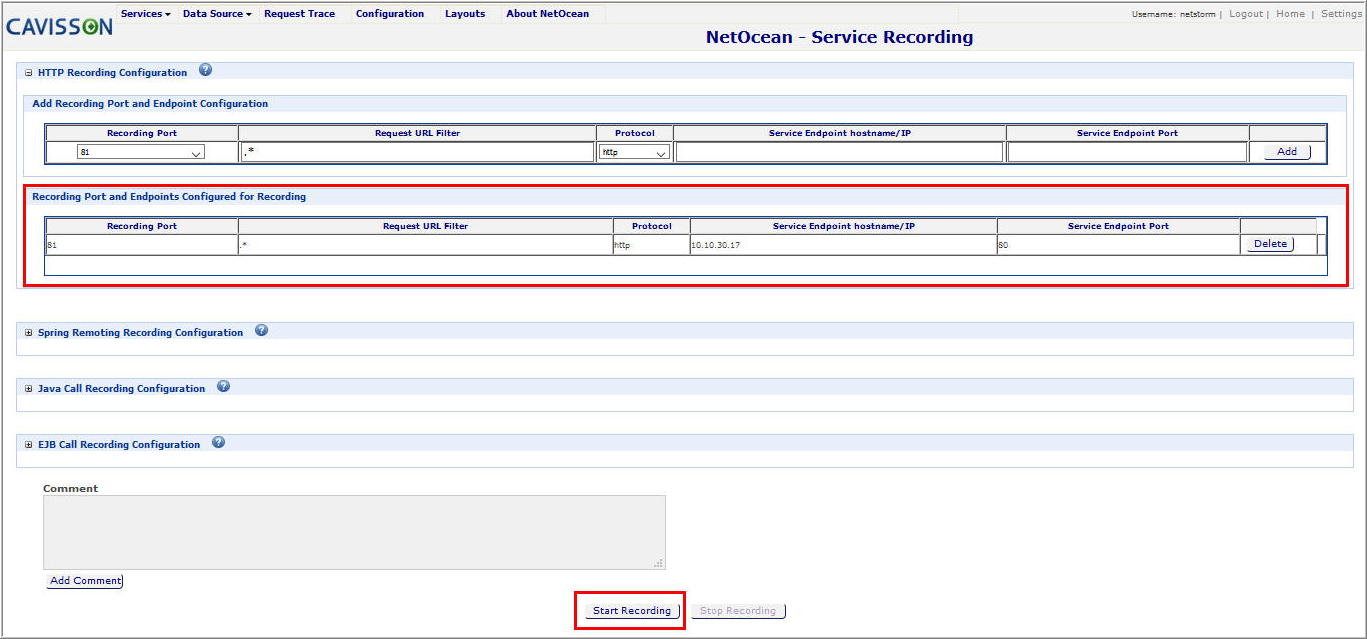Image resolution: width=1367 pixels, height=639 pixels.
Task: Open help for EJB Call Recording Configuration
Action: click(x=218, y=442)
